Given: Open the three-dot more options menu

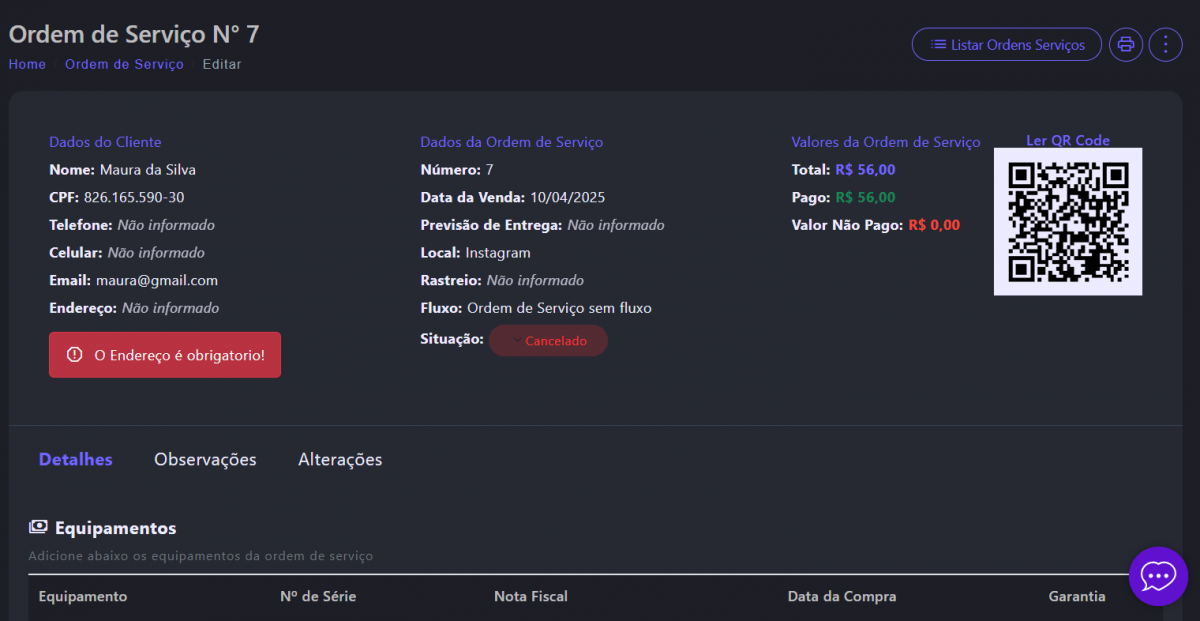Looking at the screenshot, I should (1165, 44).
